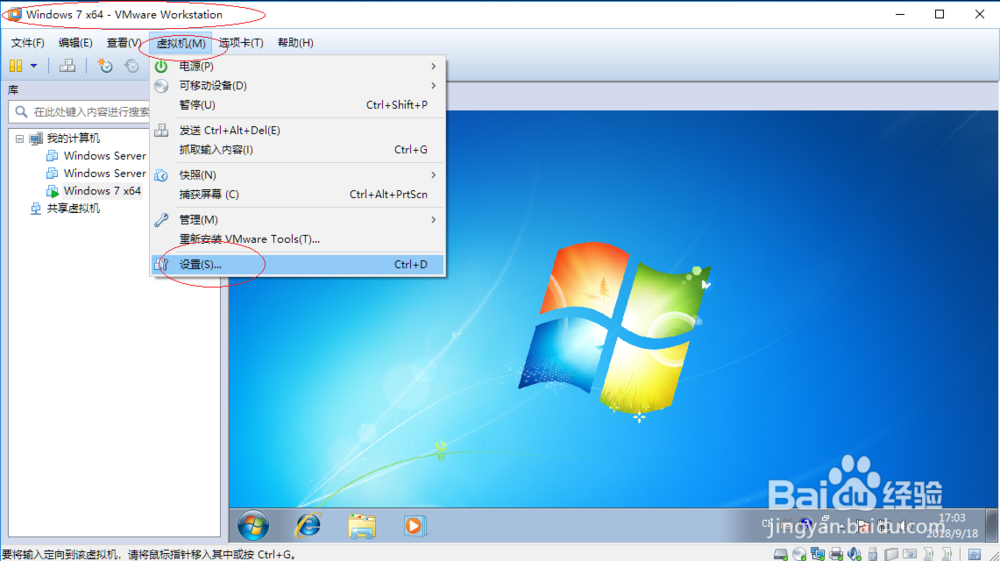Click the network adapter status bar icon
The height and width of the screenshot is (561, 1000).
point(818,554)
